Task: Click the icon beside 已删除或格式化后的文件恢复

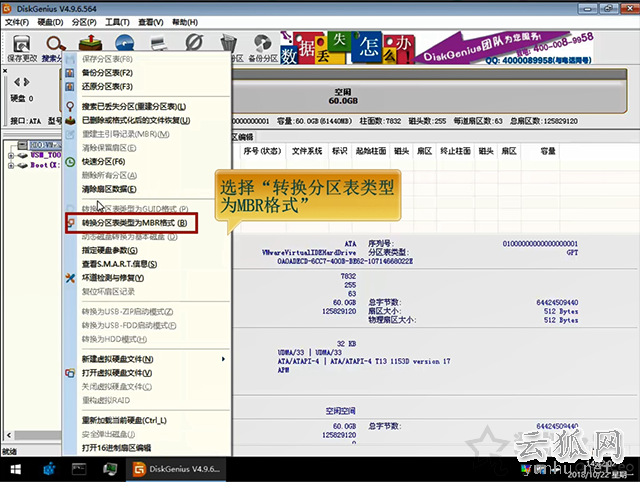Action: click(70, 120)
